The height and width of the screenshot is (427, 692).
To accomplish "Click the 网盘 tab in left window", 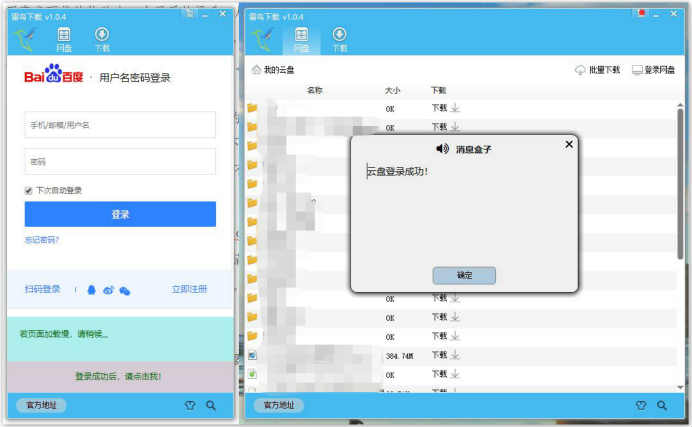I will tap(64, 39).
